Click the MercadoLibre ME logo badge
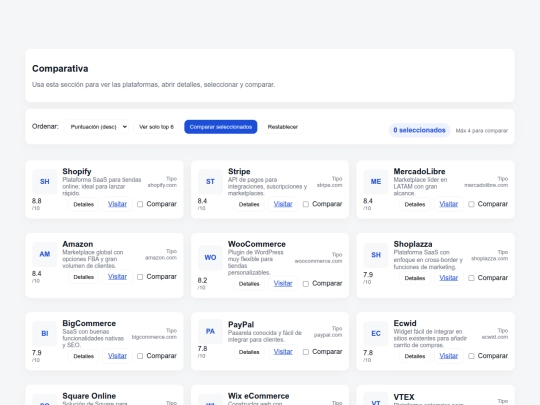 coord(376,181)
